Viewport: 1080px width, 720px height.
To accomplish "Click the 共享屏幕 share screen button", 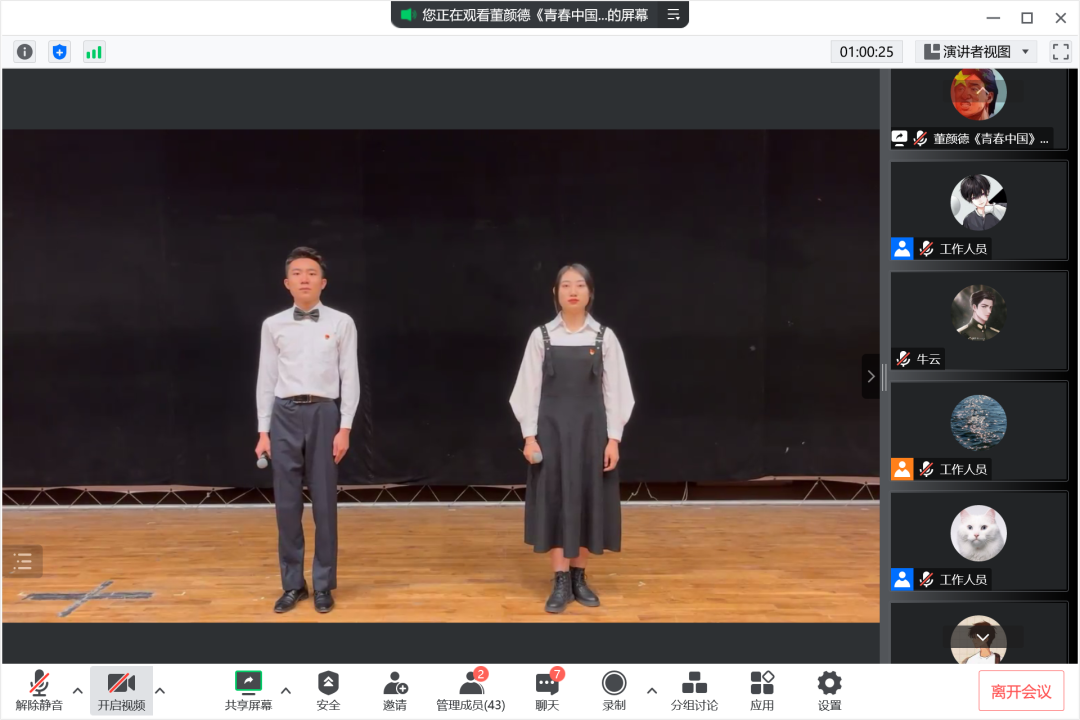I will pos(248,690).
